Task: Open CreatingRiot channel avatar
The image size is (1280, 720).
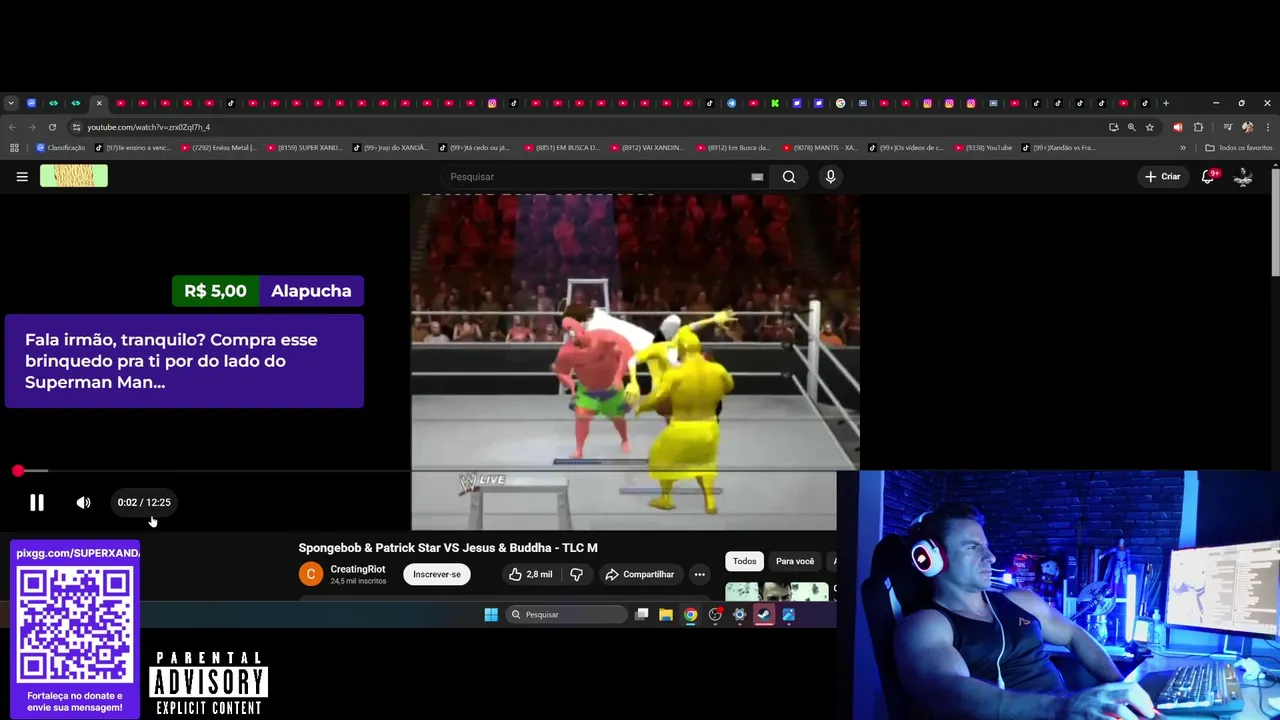Action: [311, 574]
